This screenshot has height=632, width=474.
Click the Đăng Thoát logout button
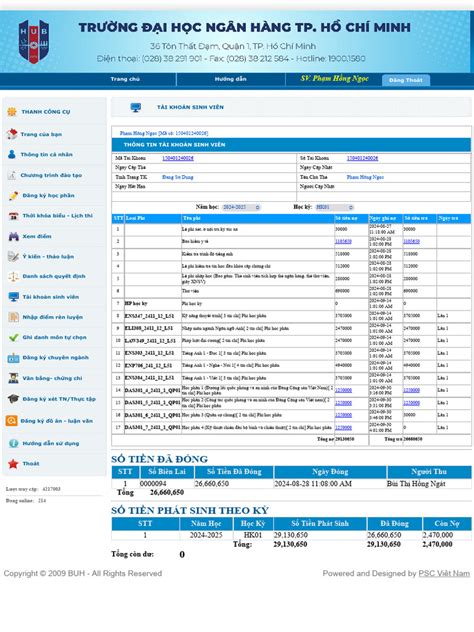(x=405, y=80)
